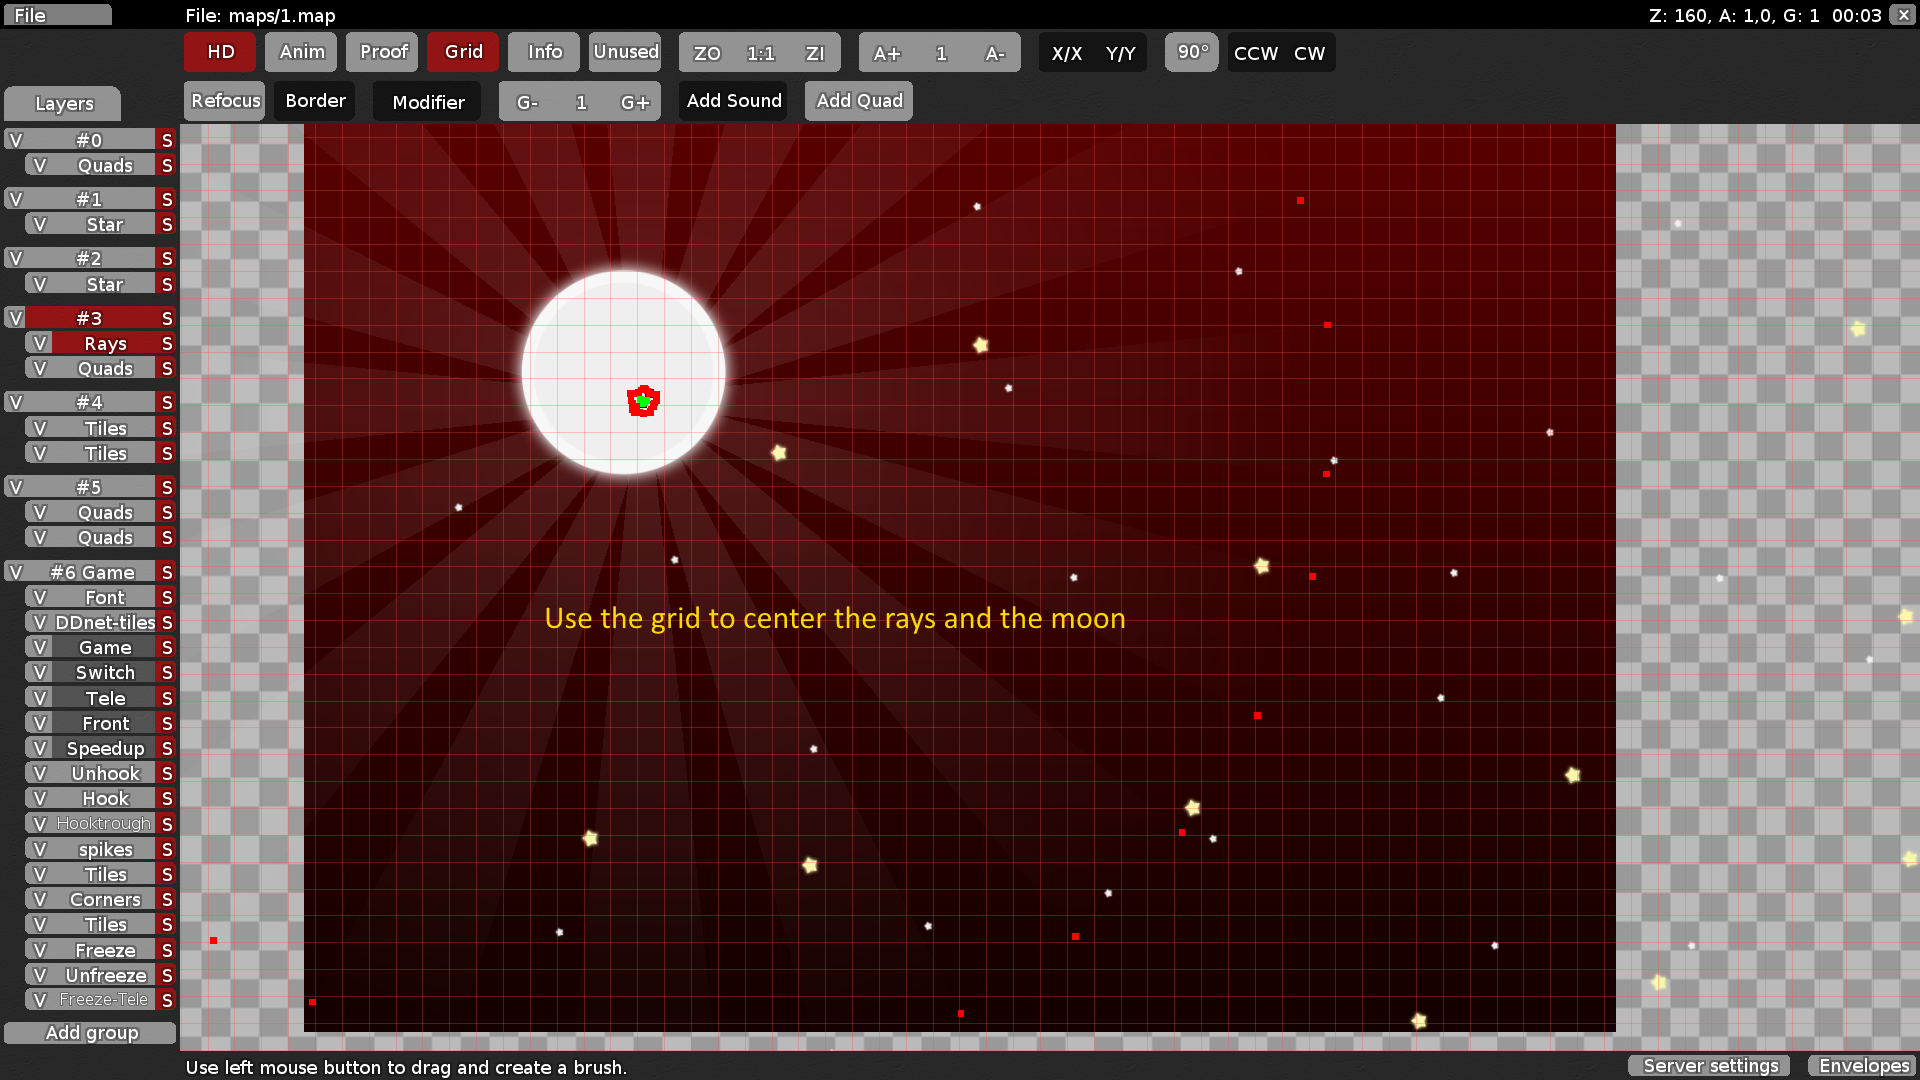Rotate brush counter-clockwise with CCW
This screenshot has height=1080, width=1920.
(1255, 53)
